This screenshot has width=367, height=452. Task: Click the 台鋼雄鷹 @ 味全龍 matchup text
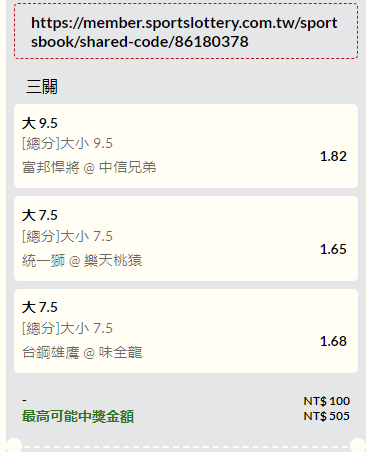[x=82, y=352]
